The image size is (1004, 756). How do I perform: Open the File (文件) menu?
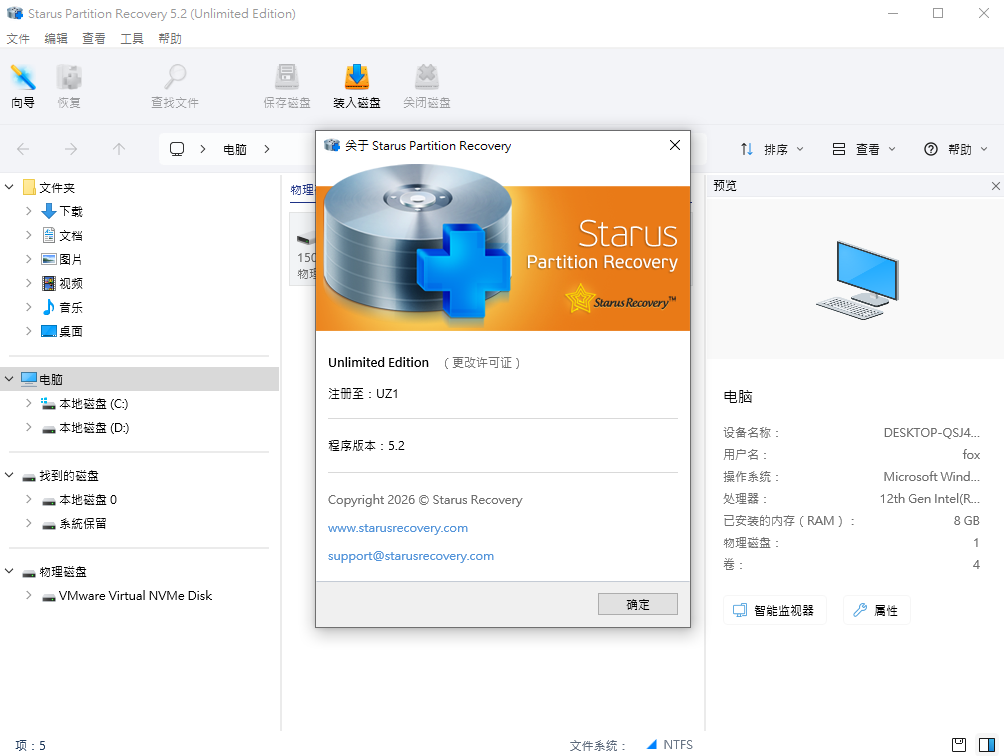tap(18, 39)
